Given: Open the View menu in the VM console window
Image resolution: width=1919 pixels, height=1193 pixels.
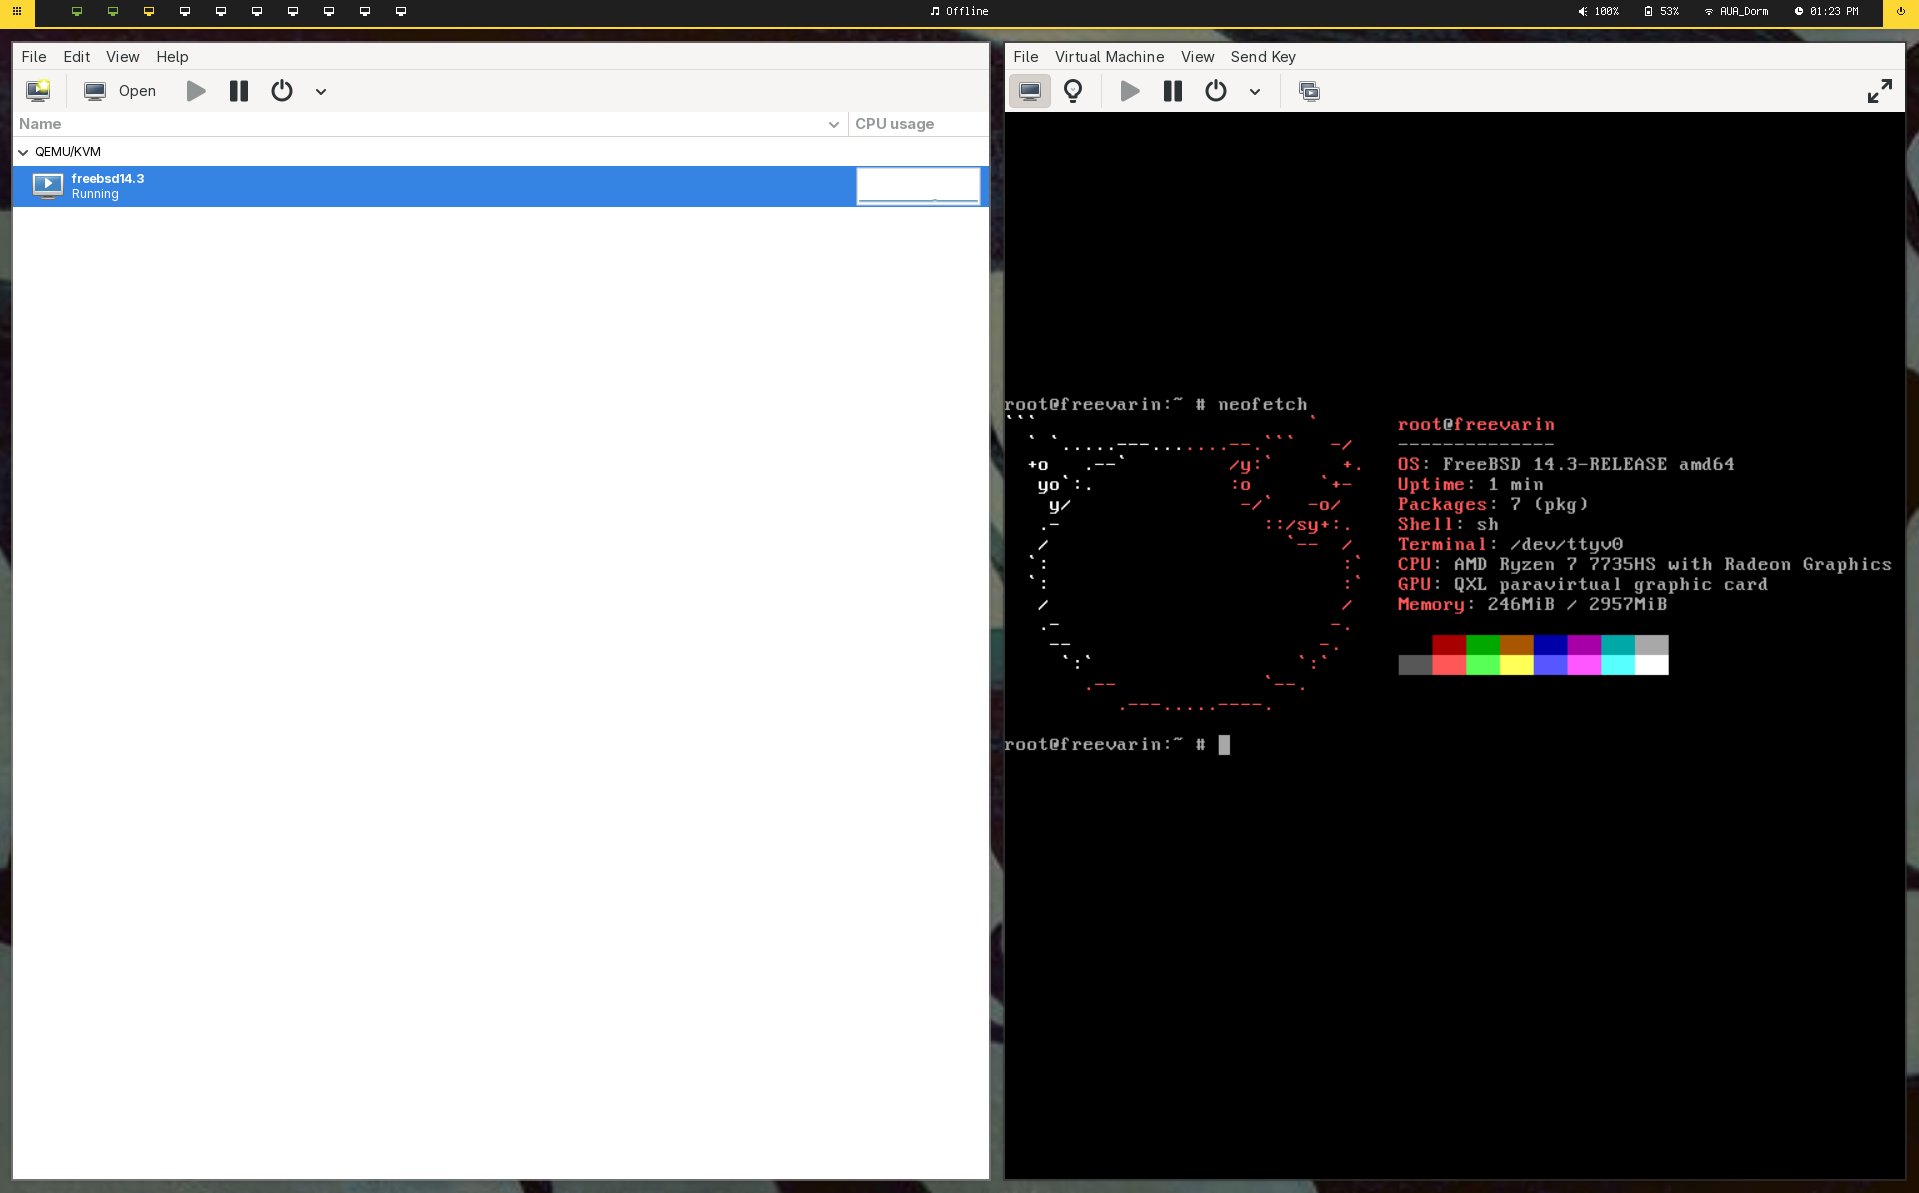Looking at the screenshot, I should [1197, 57].
